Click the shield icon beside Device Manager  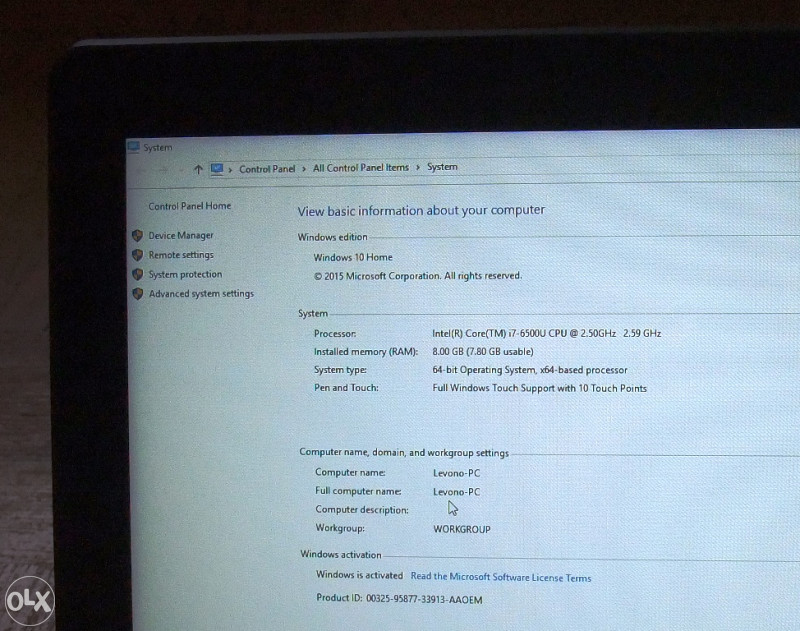[x=137, y=236]
